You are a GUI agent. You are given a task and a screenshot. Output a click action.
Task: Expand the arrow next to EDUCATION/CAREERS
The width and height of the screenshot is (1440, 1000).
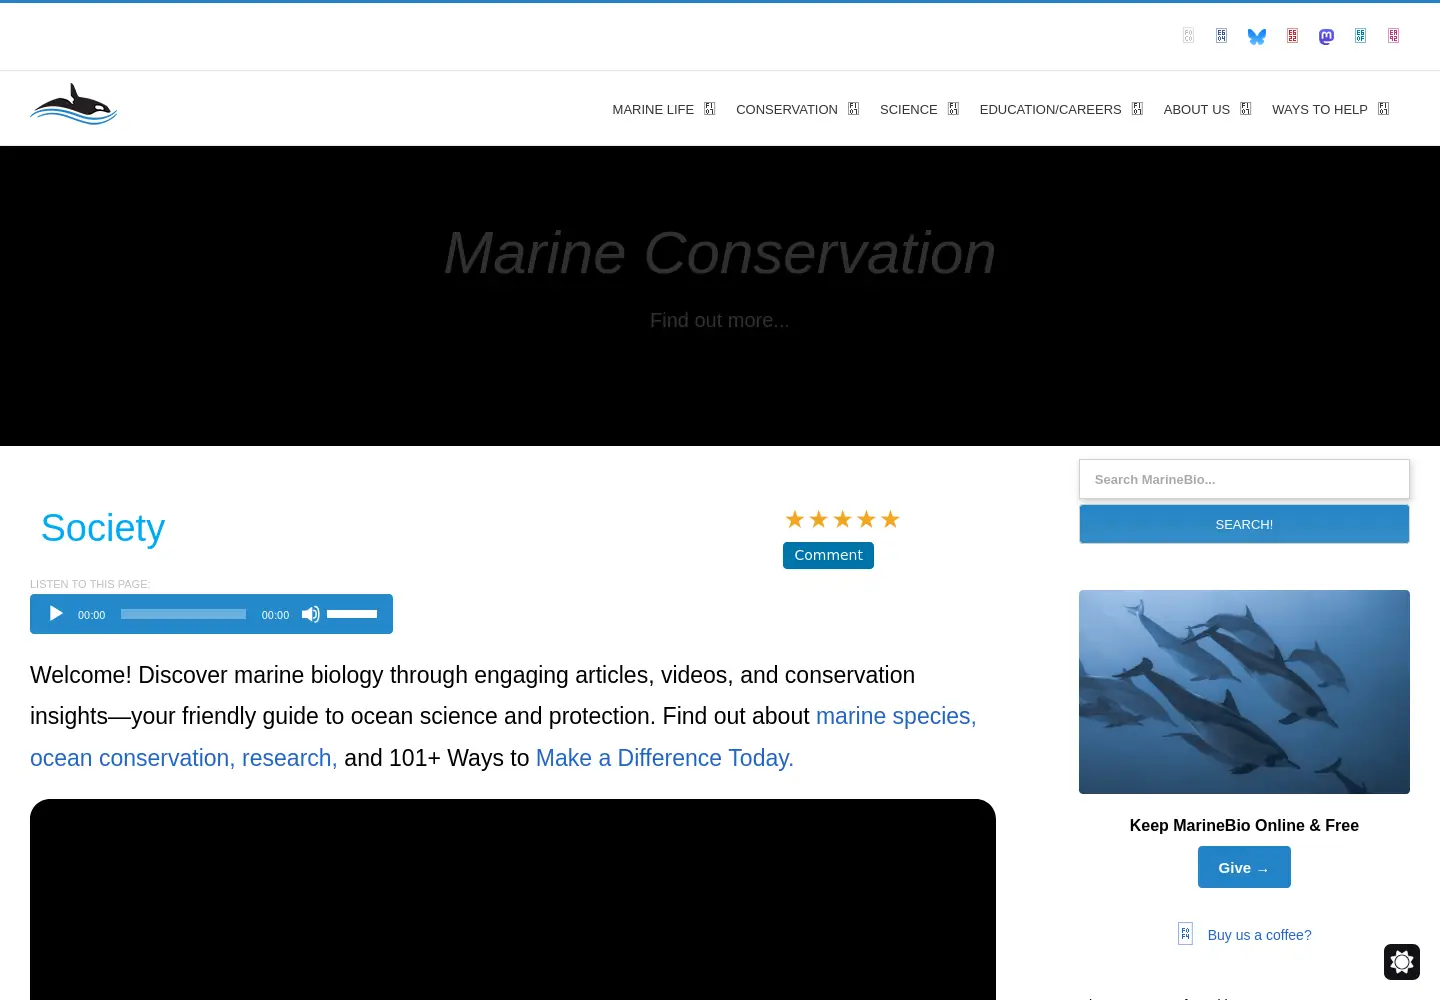tap(1137, 109)
